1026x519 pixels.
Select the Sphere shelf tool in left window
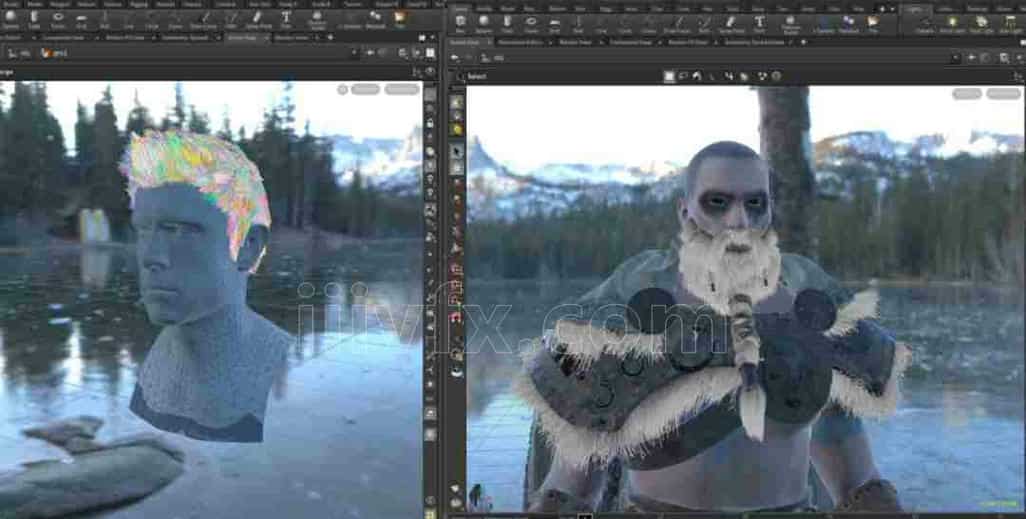coord(10,20)
